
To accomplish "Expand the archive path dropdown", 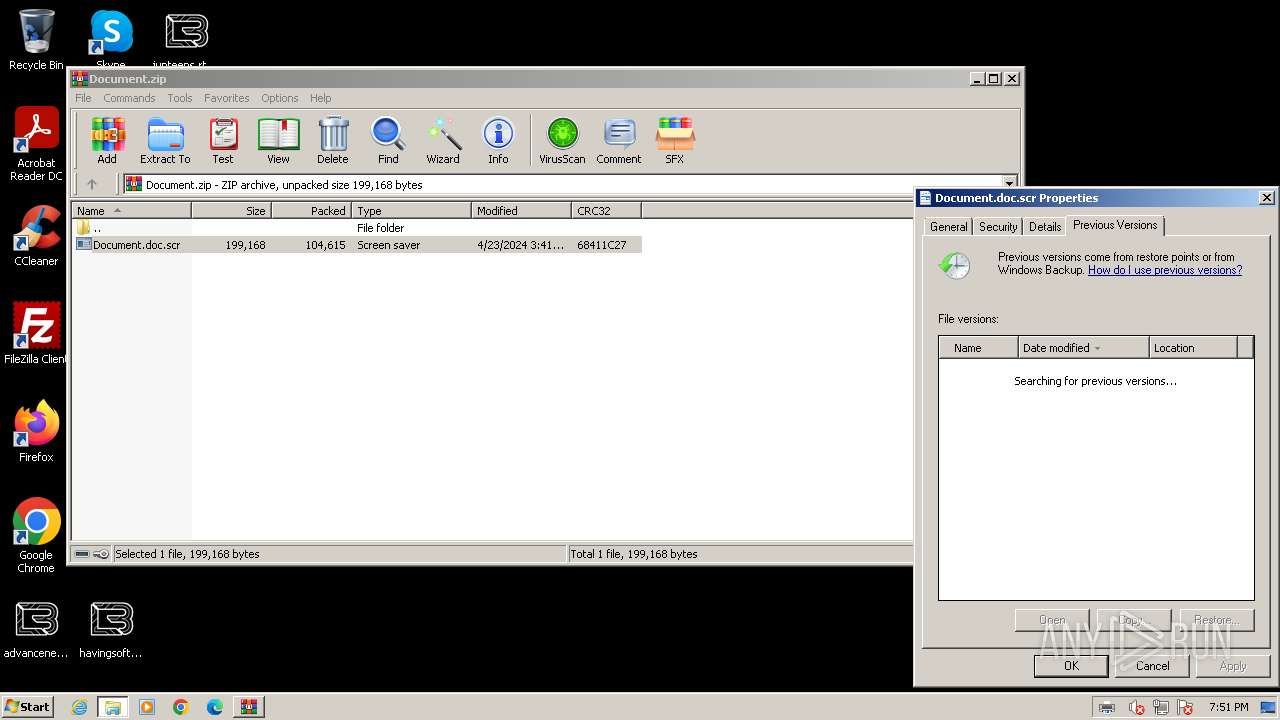I will (1009, 184).
